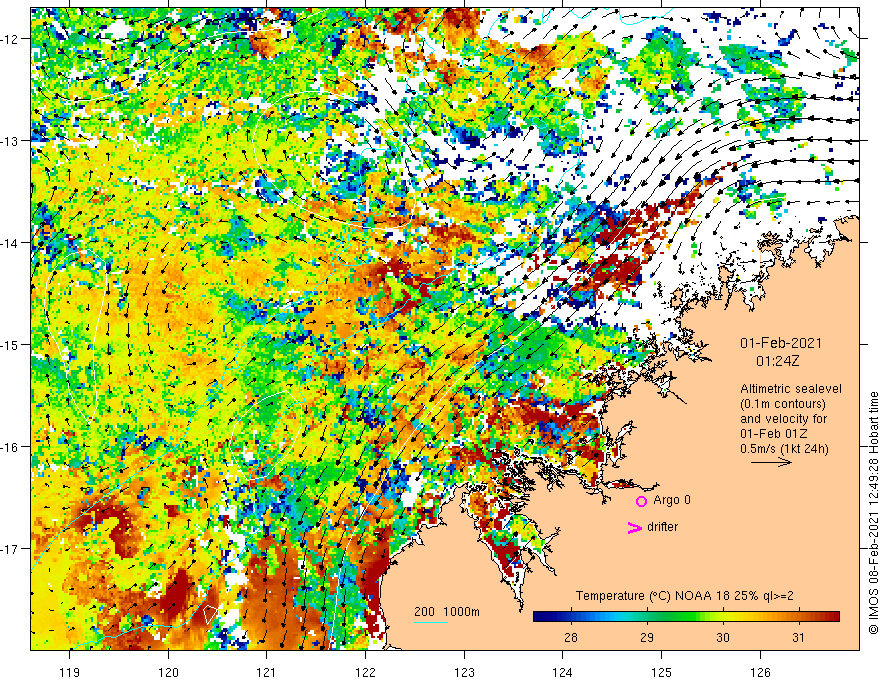The width and height of the screenshot is (880, 680).
Task: Click the 'Argo 0' legend label
Action: [672, 500]
